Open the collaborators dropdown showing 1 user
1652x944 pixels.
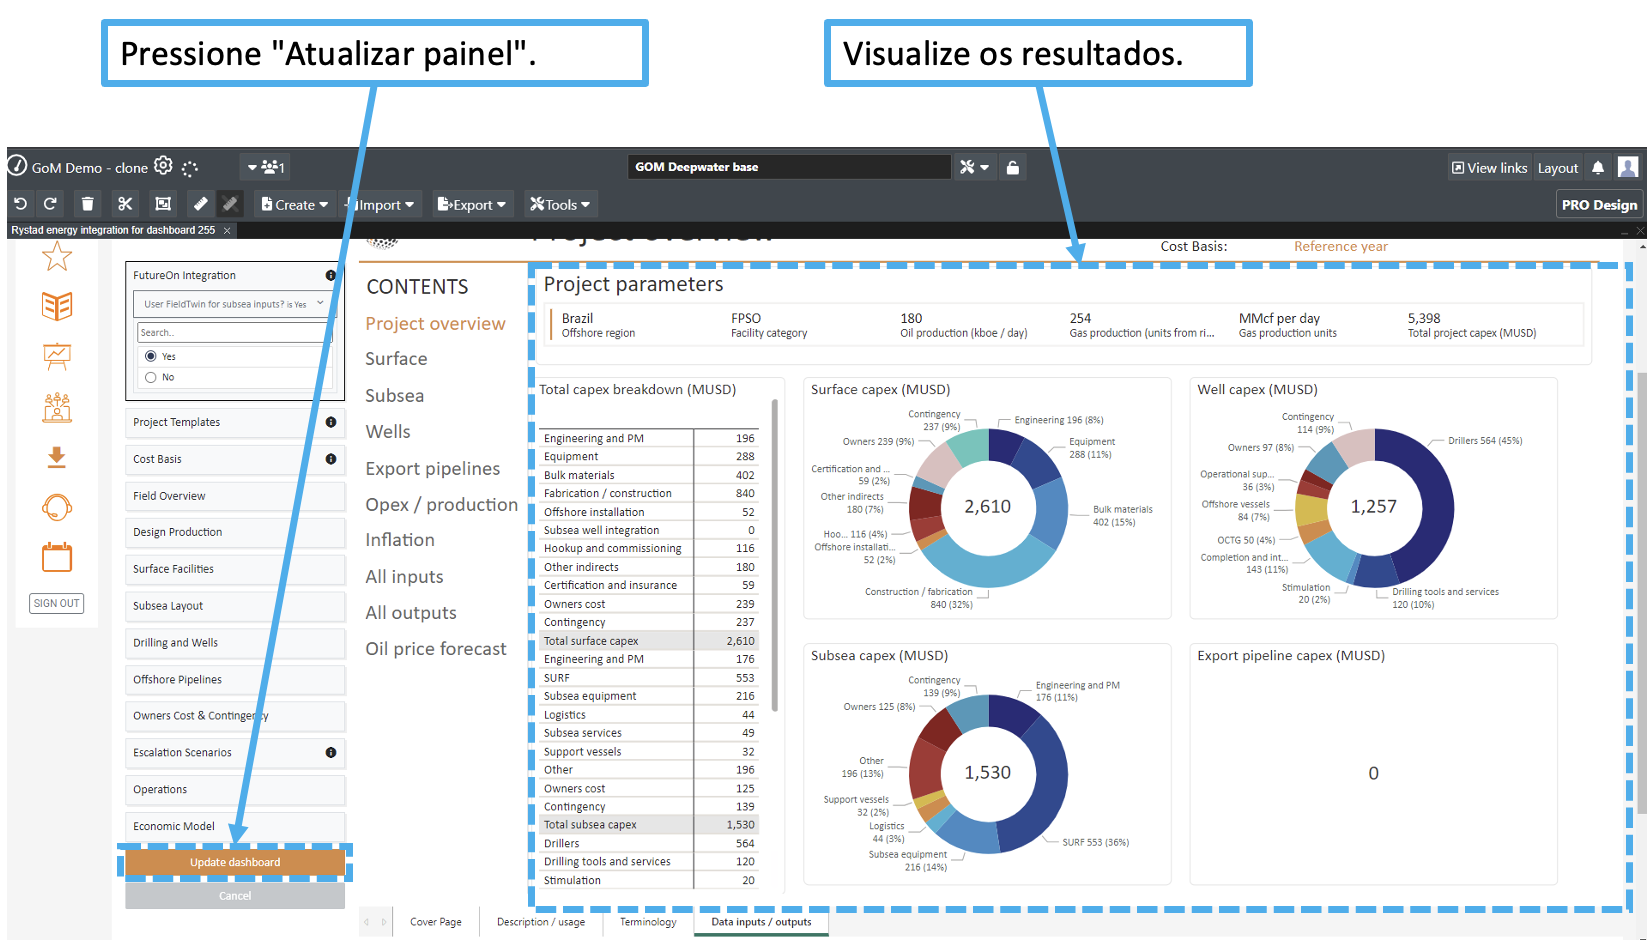point(266,167)
